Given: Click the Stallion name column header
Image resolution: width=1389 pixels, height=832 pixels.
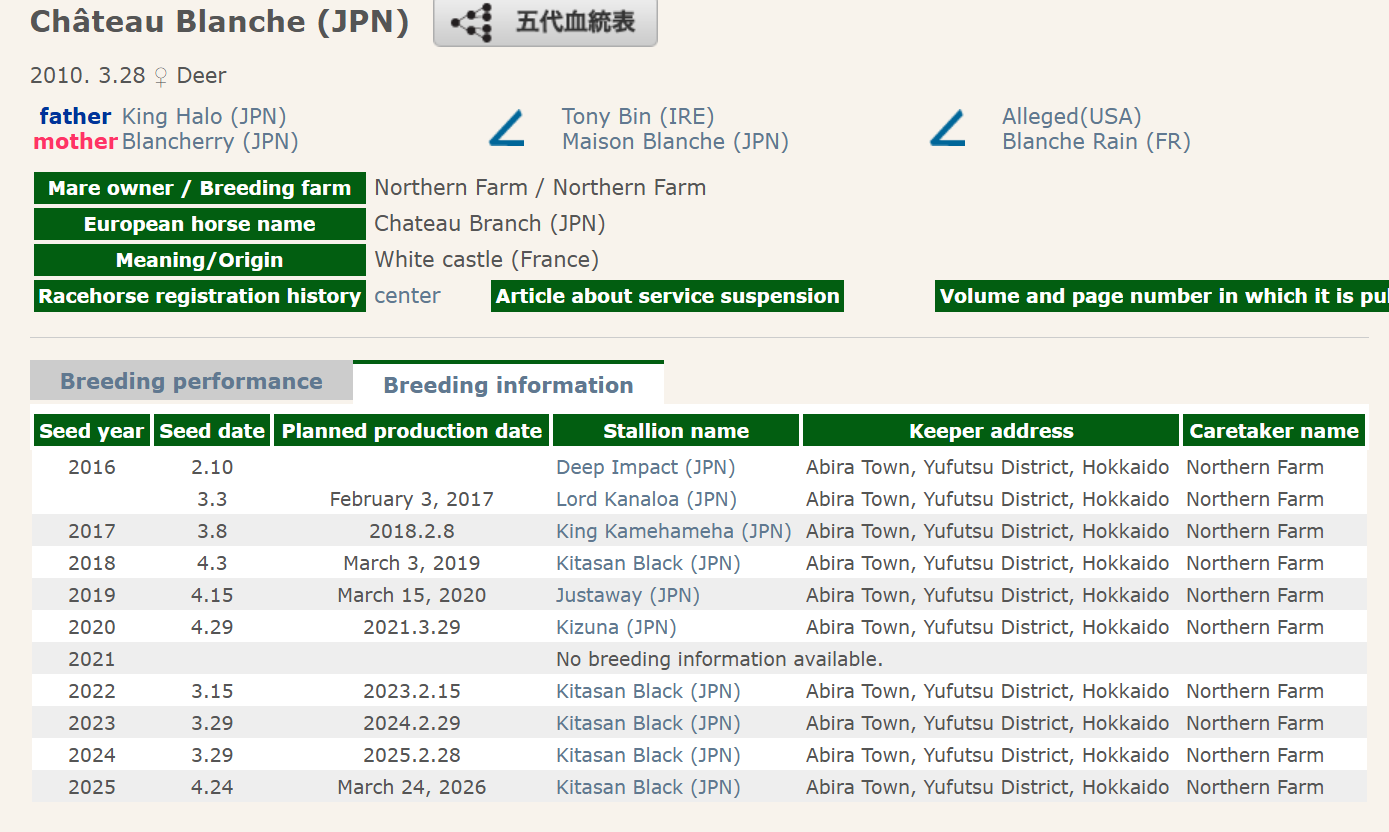Looking at the screenshot, I should pos(676,431).
